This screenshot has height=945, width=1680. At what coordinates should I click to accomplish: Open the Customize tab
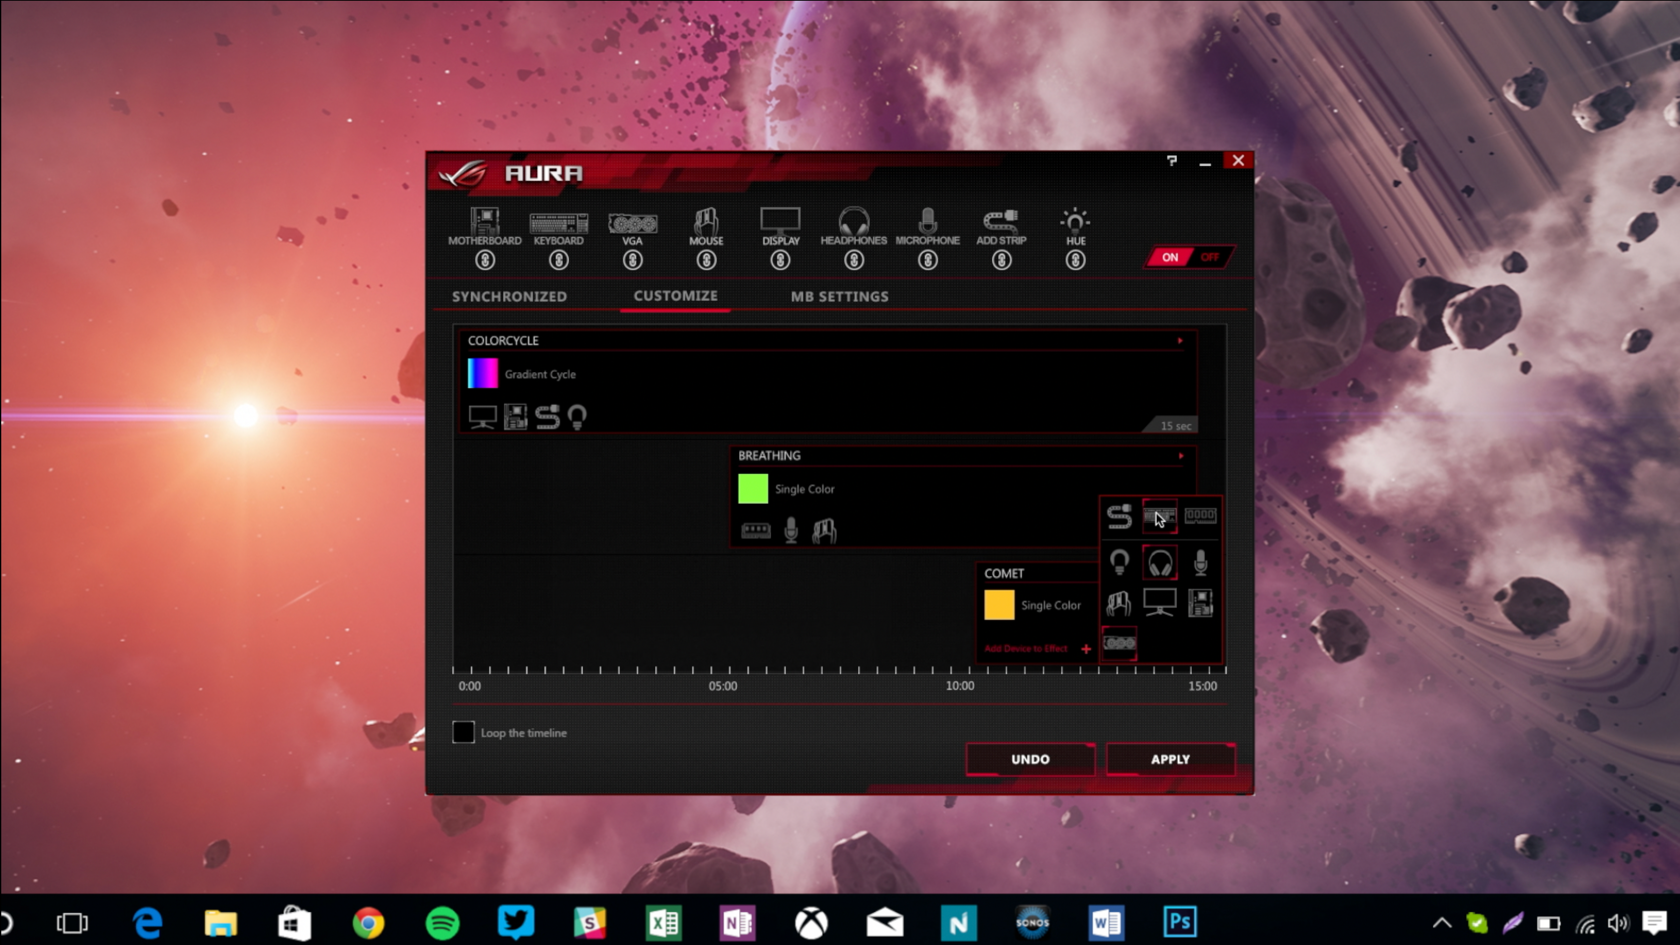pyautogui.click(x=675, y=295)
